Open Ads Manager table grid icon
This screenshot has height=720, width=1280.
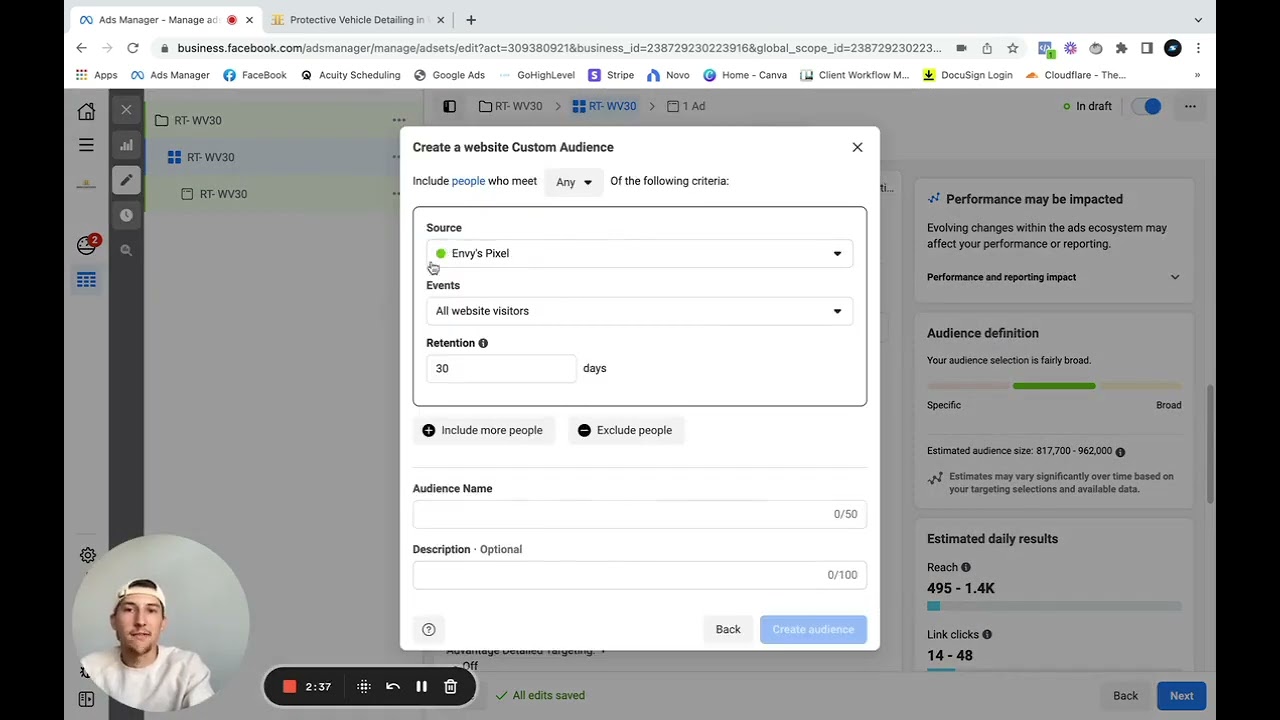click(x=86, y=280)
